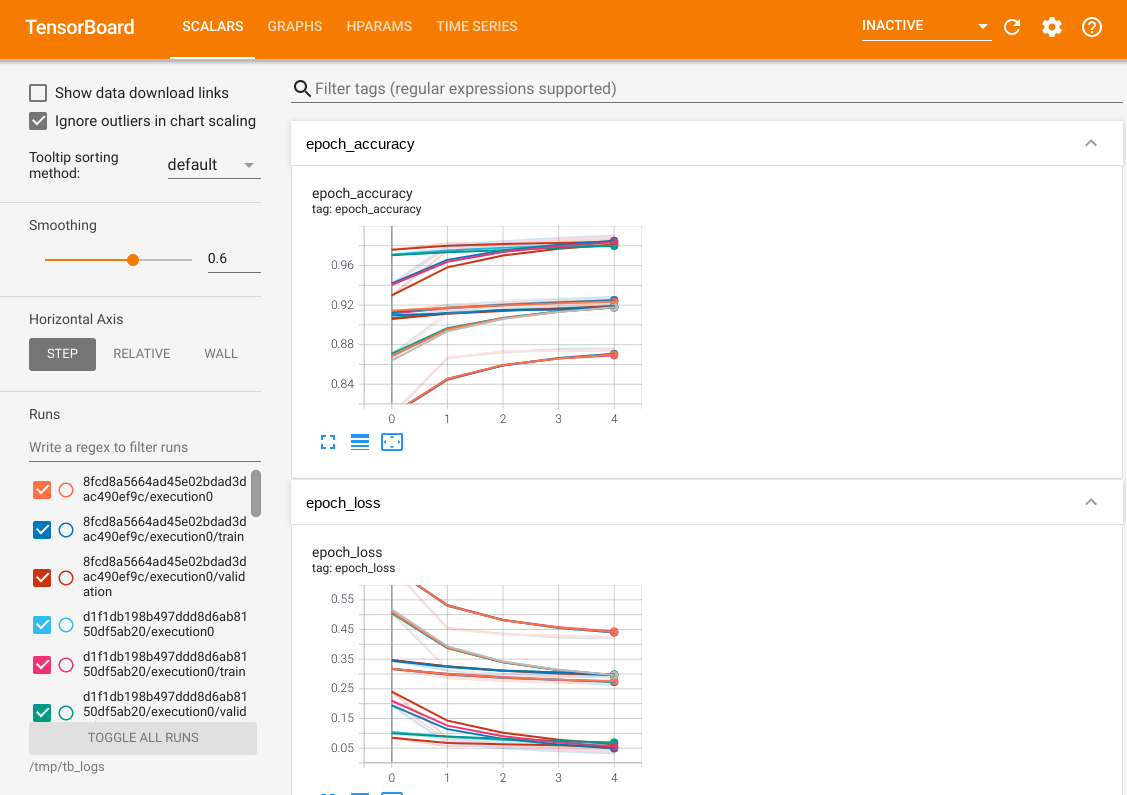Open the Tooltip sorting method dropdown

tap(213, 165)
